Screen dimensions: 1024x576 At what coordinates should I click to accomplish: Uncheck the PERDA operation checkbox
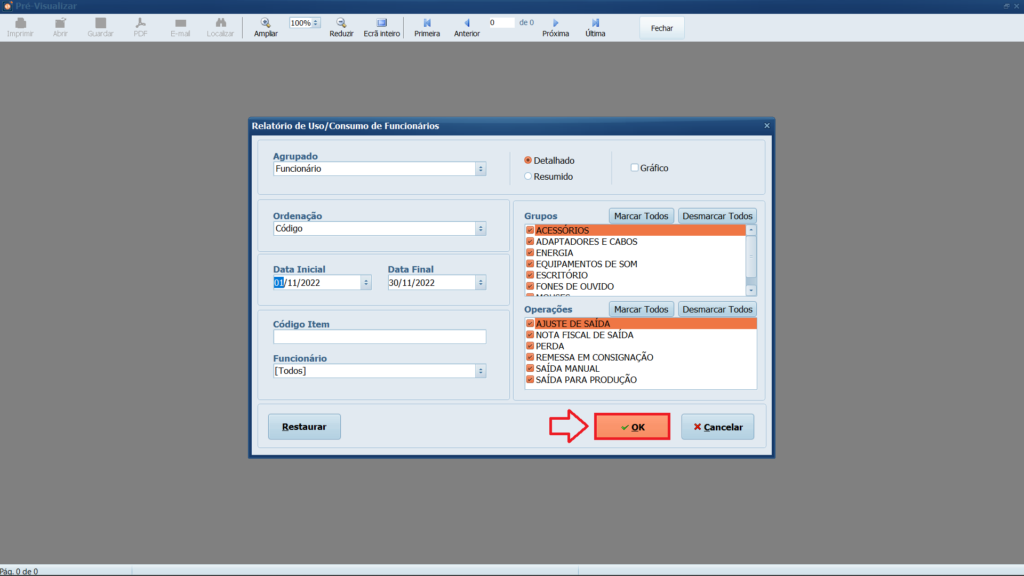click(x=530, y=346)
